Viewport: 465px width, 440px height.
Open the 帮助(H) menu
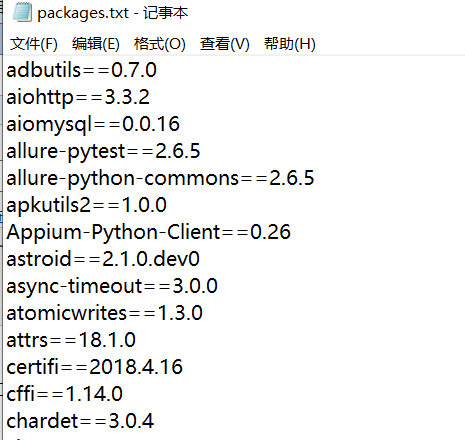point(290,44)
